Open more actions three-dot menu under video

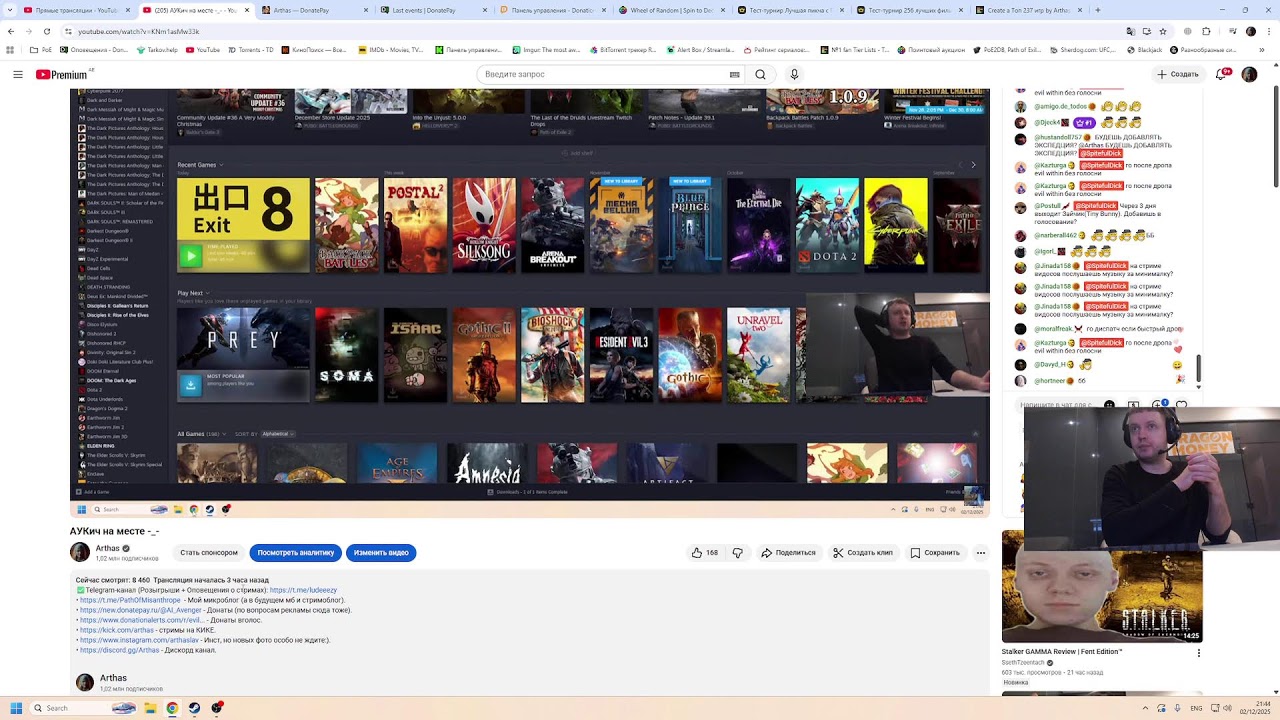[x=980, y=552]
